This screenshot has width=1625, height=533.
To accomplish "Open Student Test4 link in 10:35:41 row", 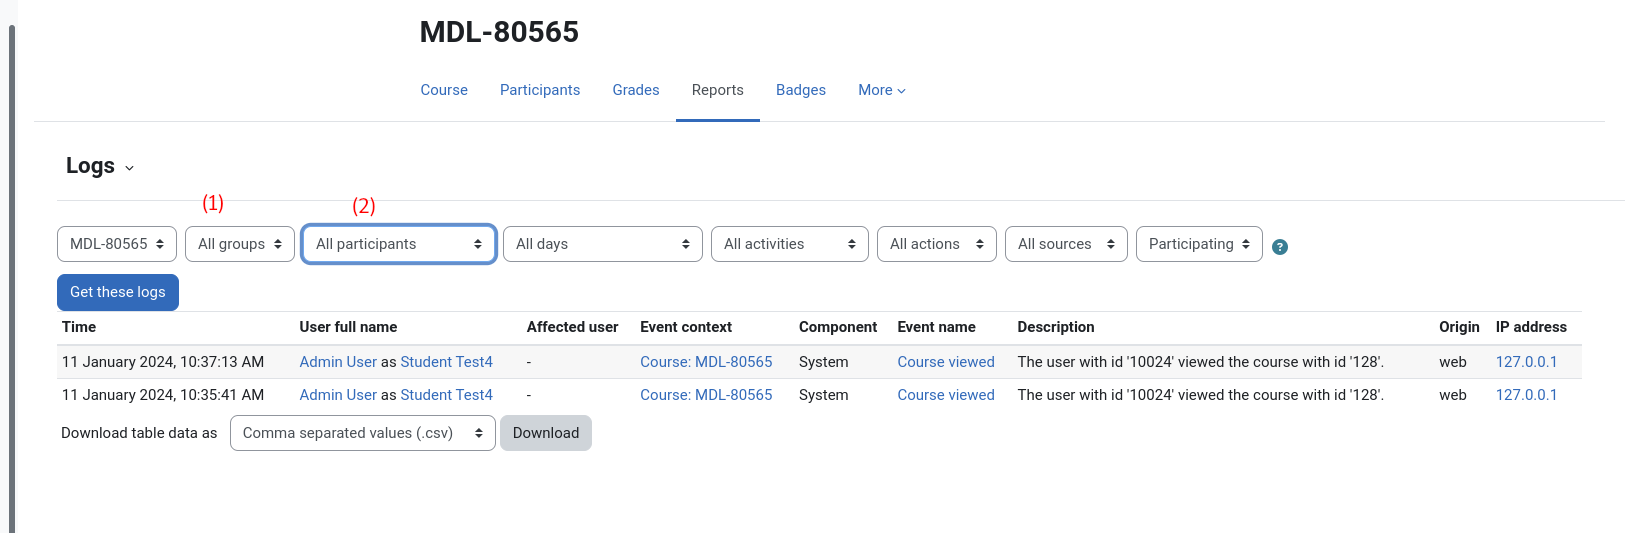I will tap(447, 395).
